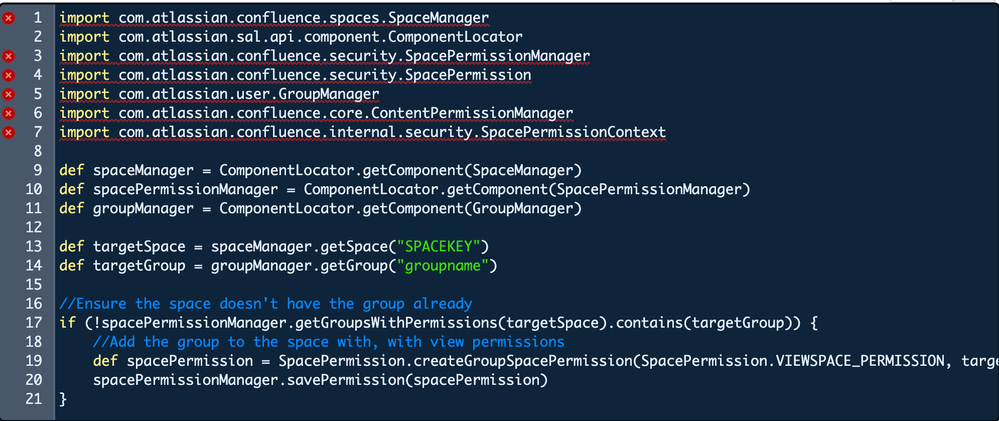Click the closing brace on line 21
The width and height of the screenshot is (999, 421).
tap(63, 399)
